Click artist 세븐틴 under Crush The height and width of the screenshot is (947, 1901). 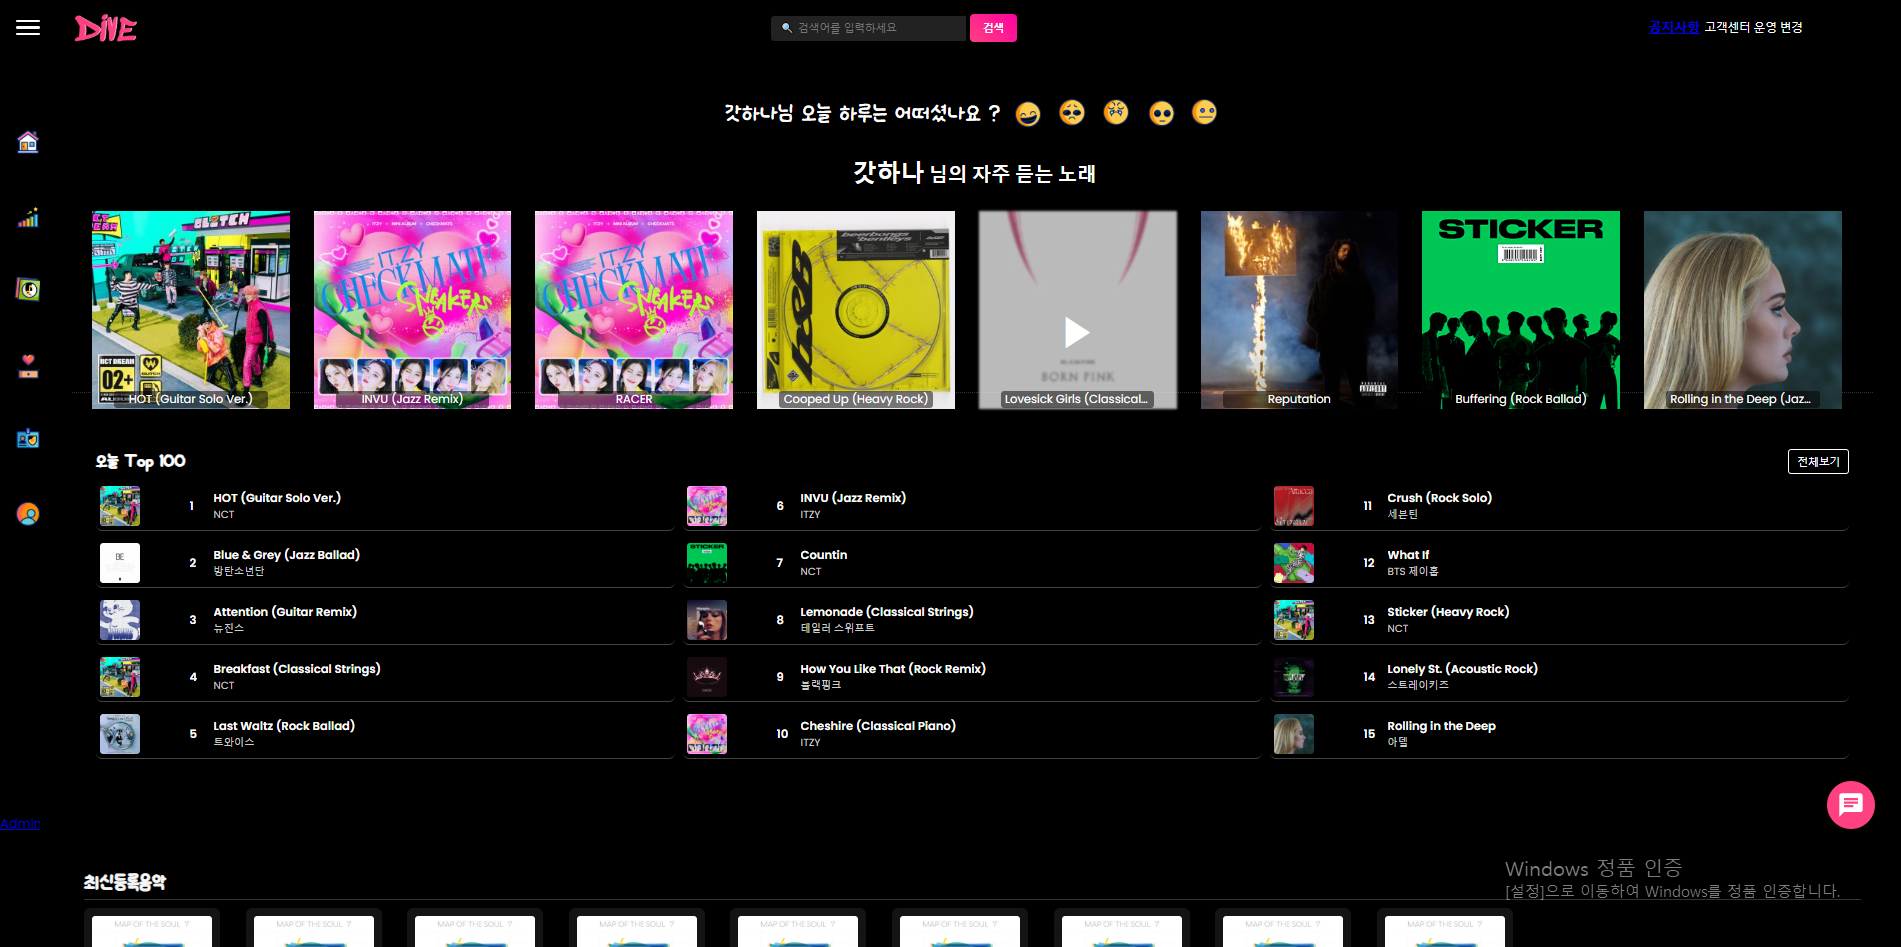pyautogui.click(x=1403, y=514)
